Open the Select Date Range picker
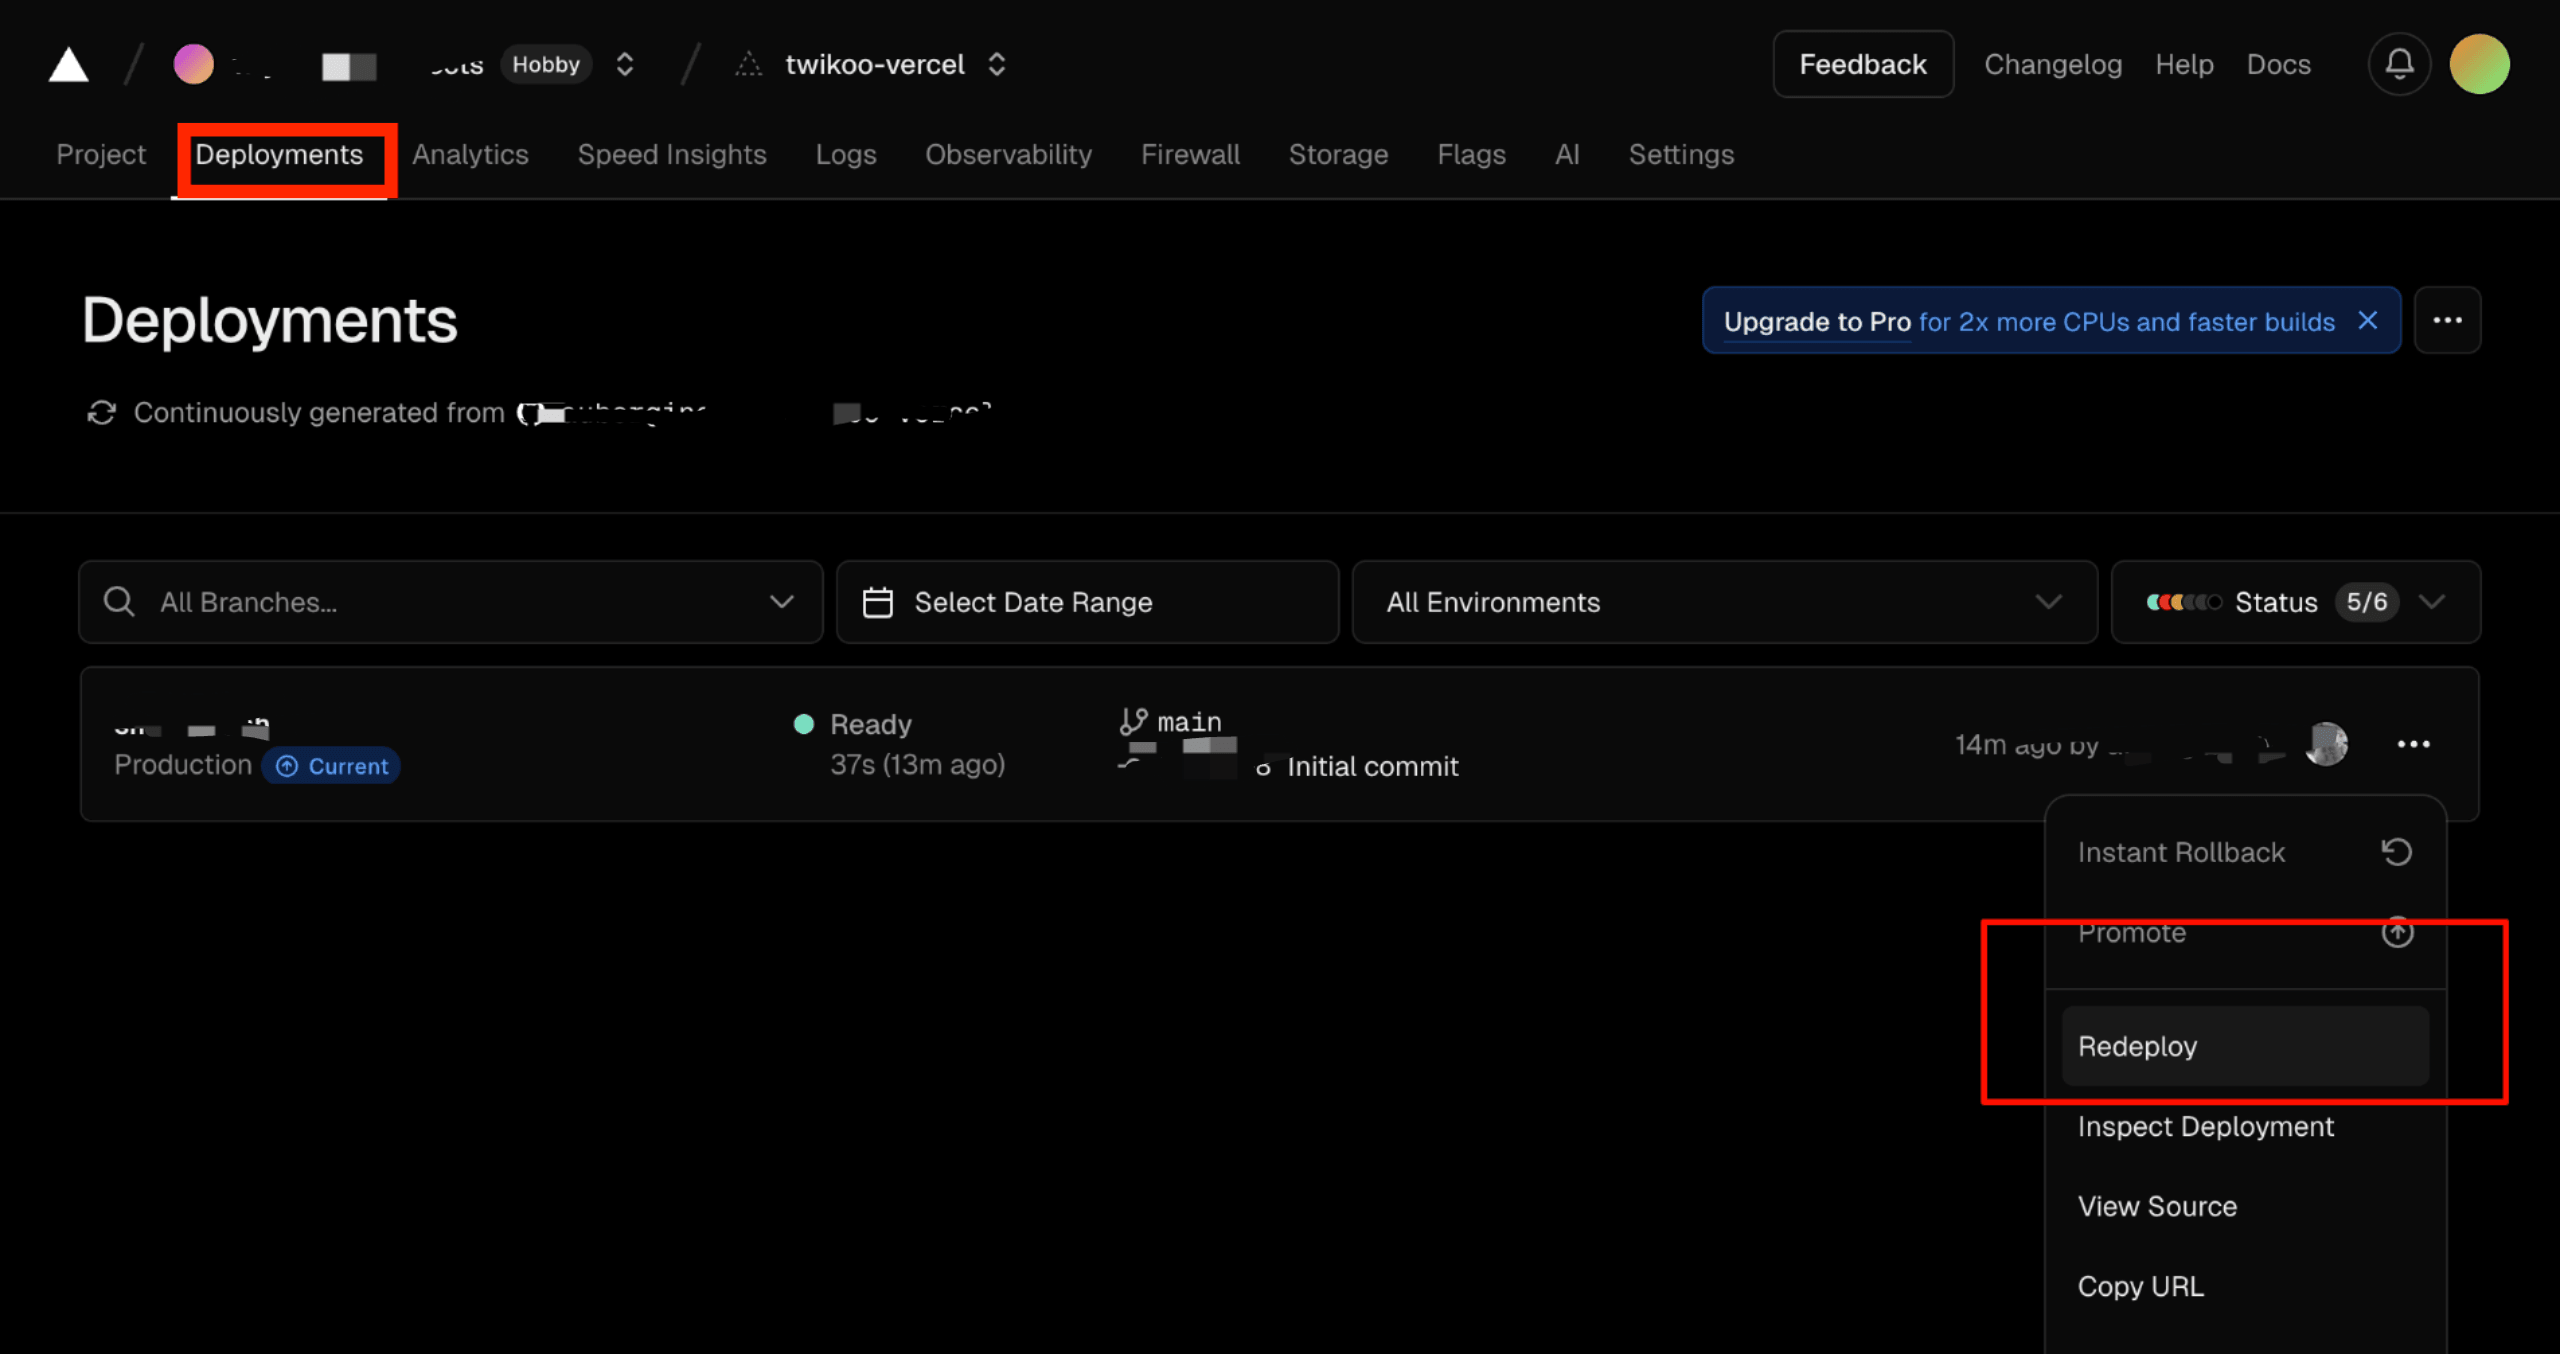This screenshot has height=1354, width=2560. click(1087, 602)
